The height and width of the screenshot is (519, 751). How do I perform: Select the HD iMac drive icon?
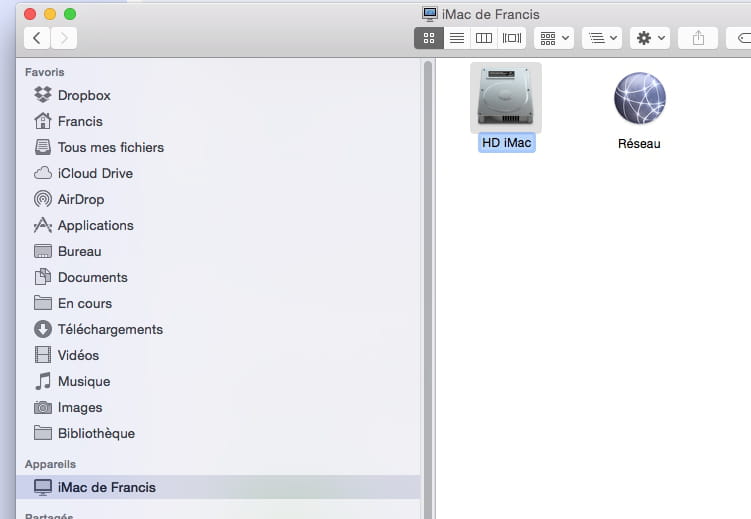pos(506,98)
